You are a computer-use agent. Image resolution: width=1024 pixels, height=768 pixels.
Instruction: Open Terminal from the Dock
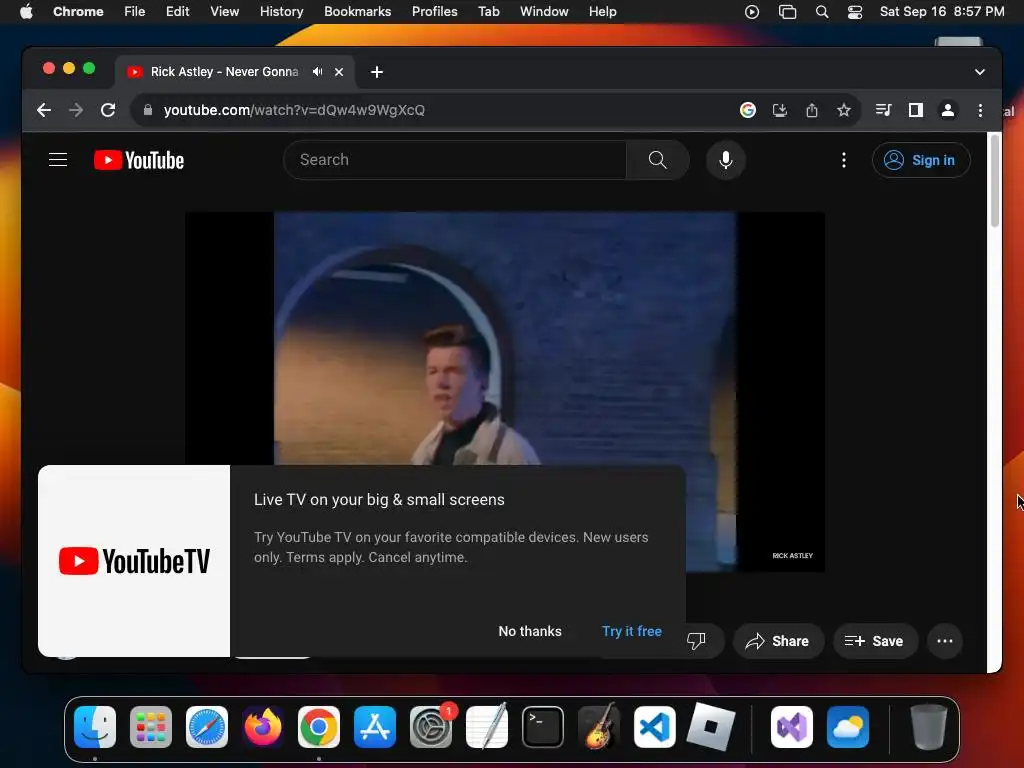(x=543, y=726)
